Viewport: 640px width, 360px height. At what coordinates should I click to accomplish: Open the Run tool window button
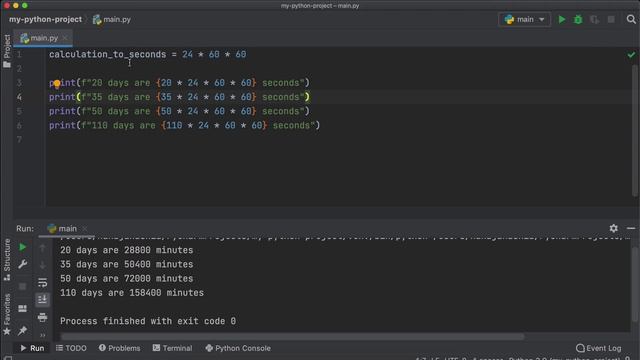point(32,348)
